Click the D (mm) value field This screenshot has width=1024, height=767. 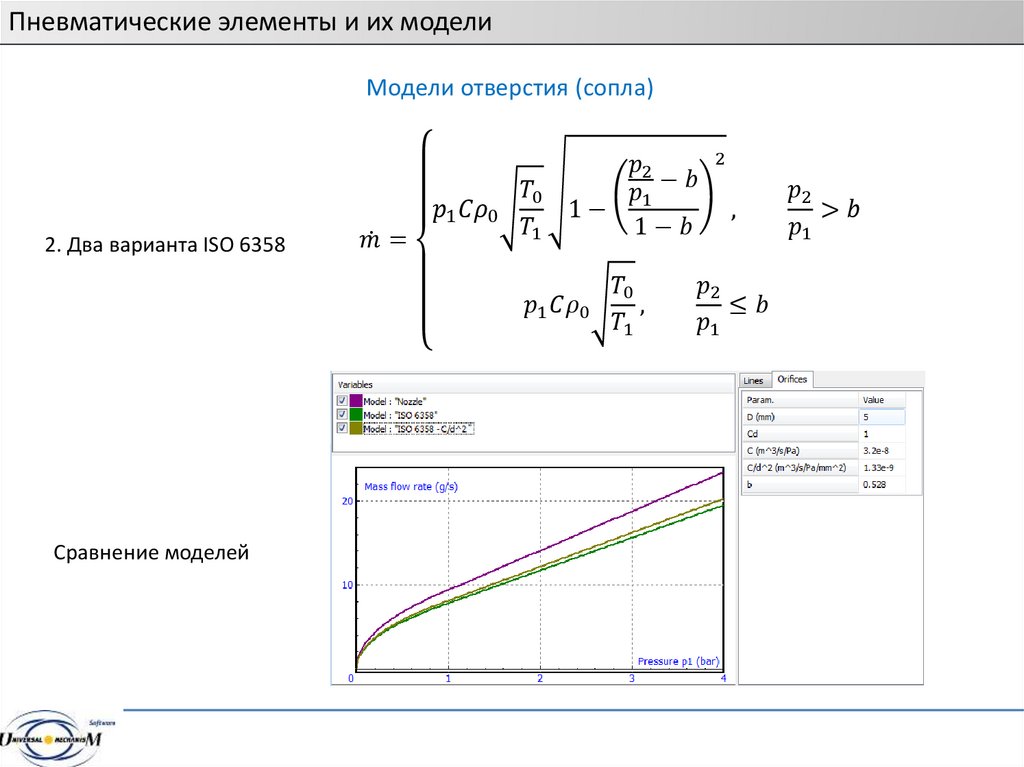click(x=882, y=417)
